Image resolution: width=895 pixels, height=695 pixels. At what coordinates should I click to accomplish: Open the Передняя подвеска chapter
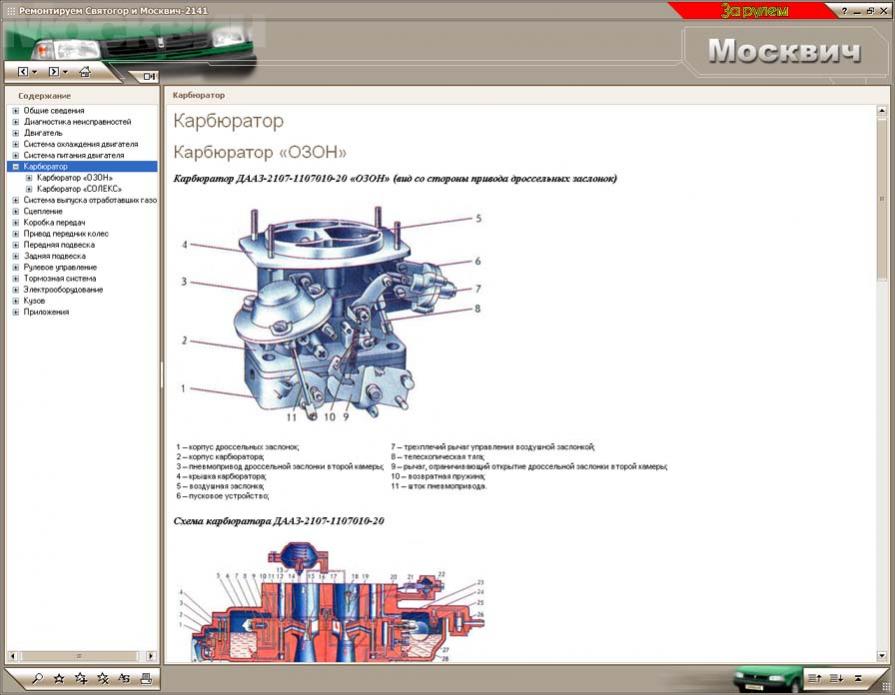(59, 245)
